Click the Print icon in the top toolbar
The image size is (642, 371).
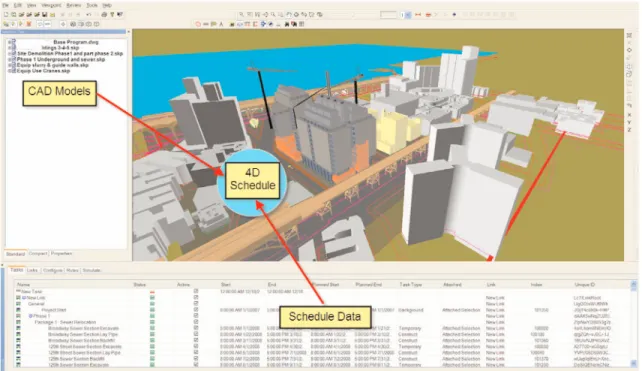(x=104, y=15)
